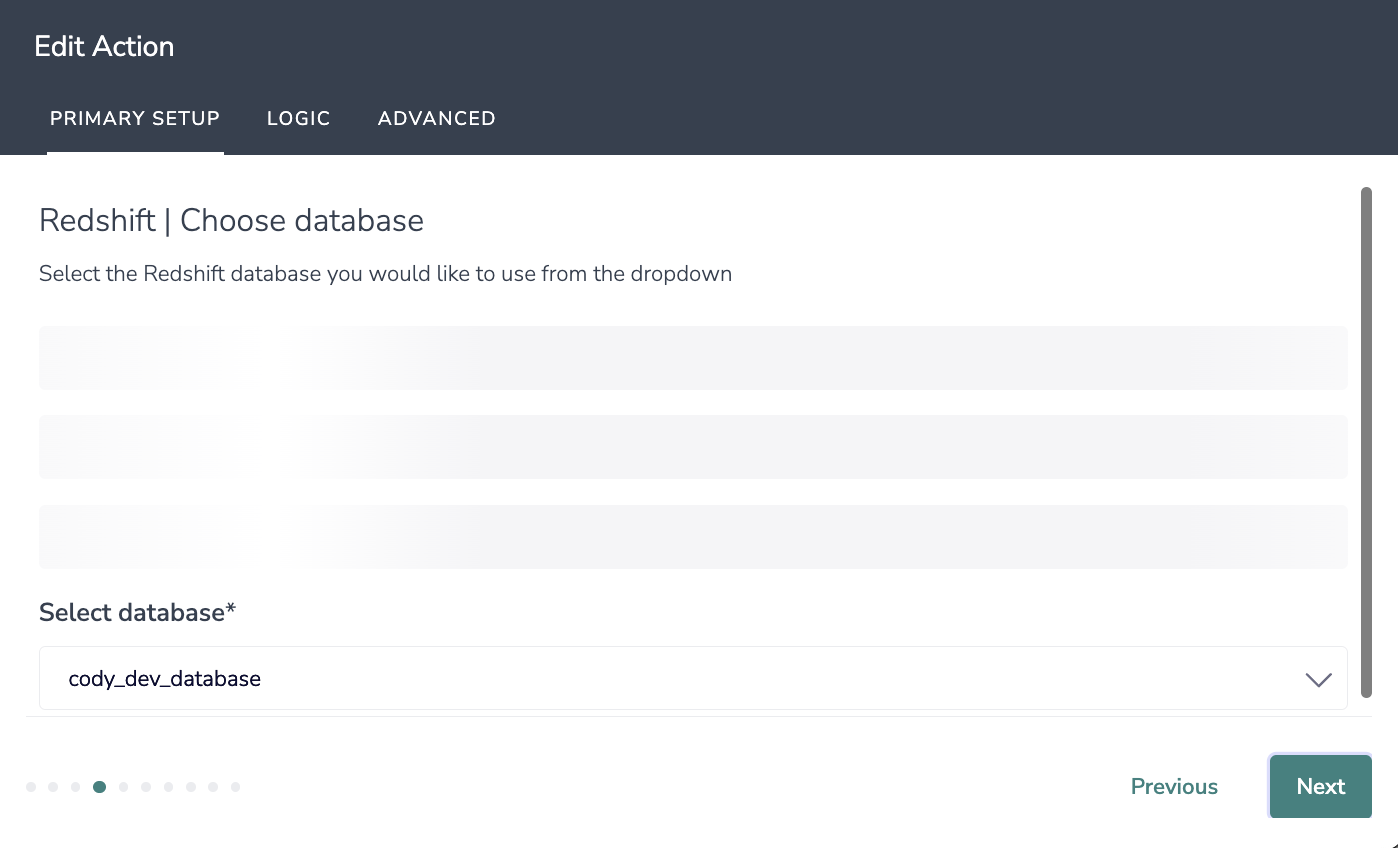Click the "Select database*" field label
Screen dimensions: 1398x848
pos(137,612)
